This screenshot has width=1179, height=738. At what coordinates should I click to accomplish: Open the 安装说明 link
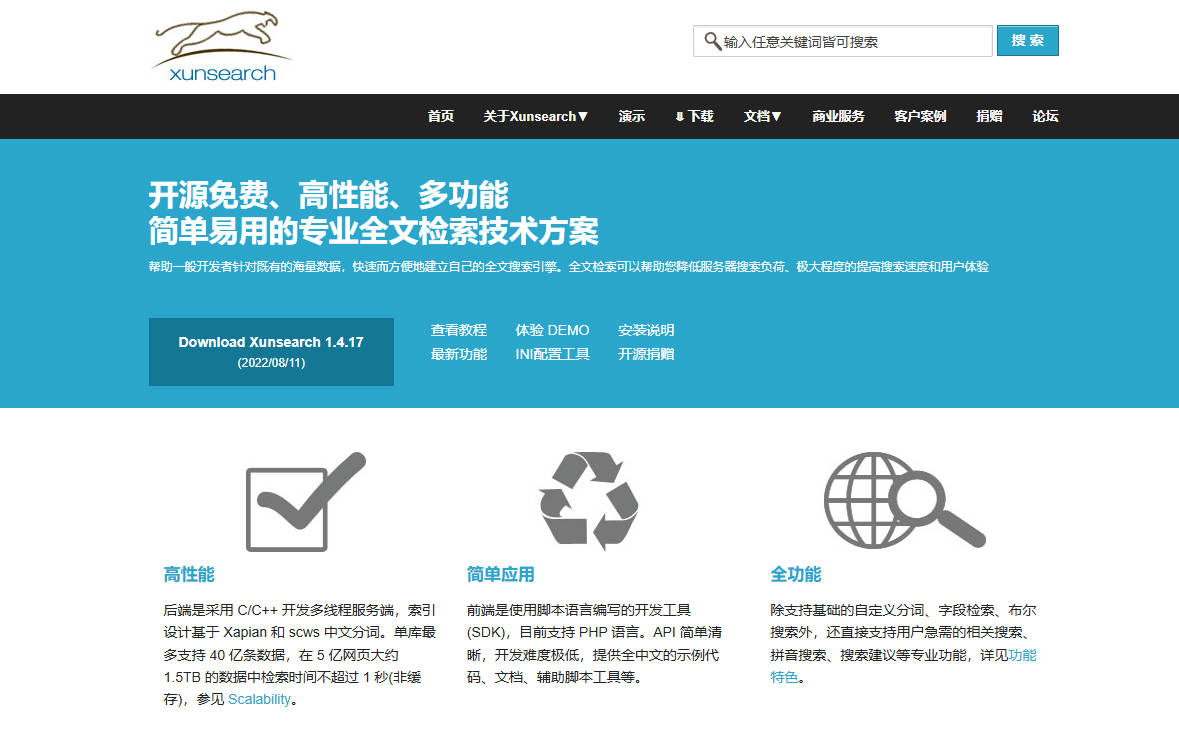[x=646, y=330]
